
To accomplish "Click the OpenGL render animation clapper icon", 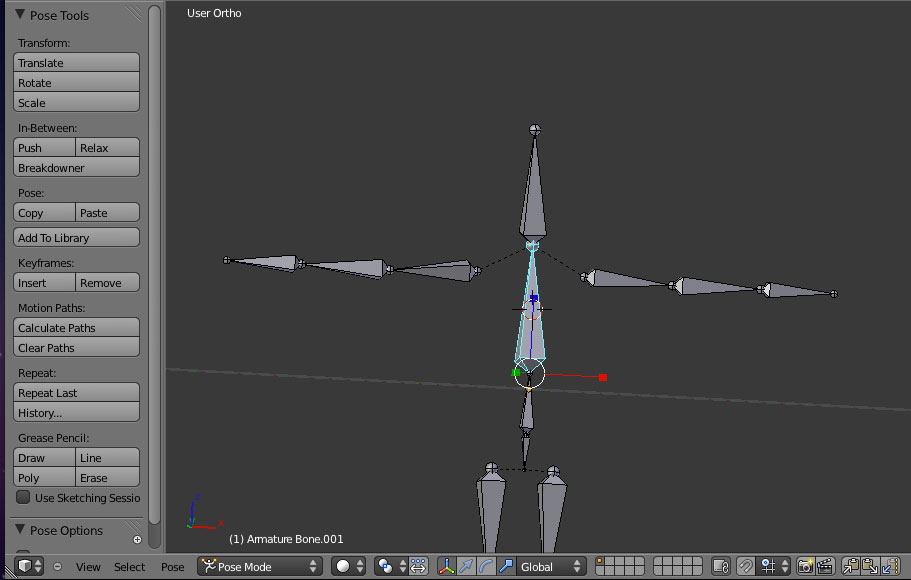I will tap(825, 566).
